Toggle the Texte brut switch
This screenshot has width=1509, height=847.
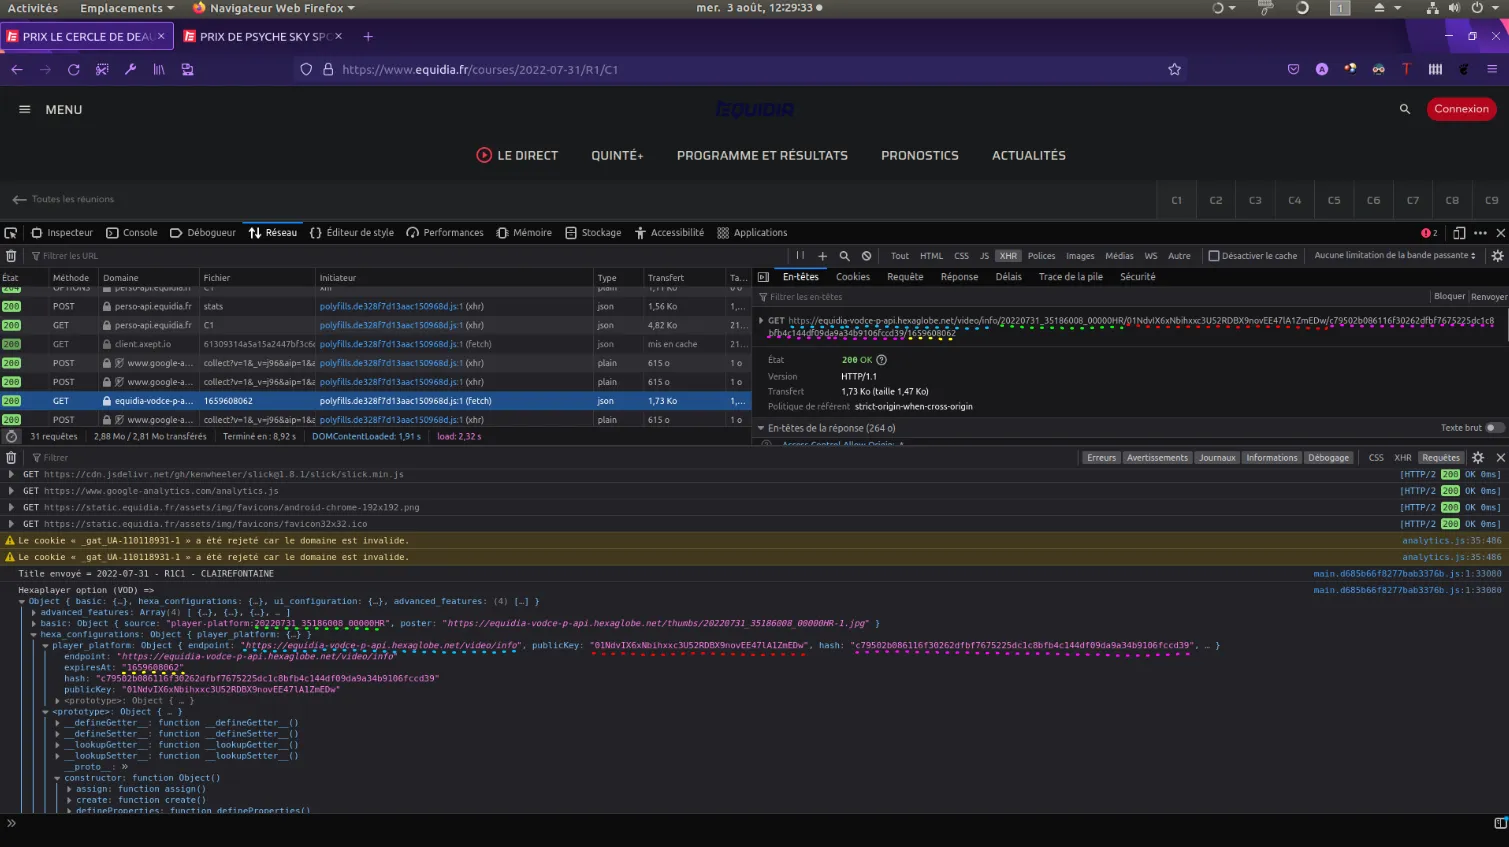click(1493, 428)
